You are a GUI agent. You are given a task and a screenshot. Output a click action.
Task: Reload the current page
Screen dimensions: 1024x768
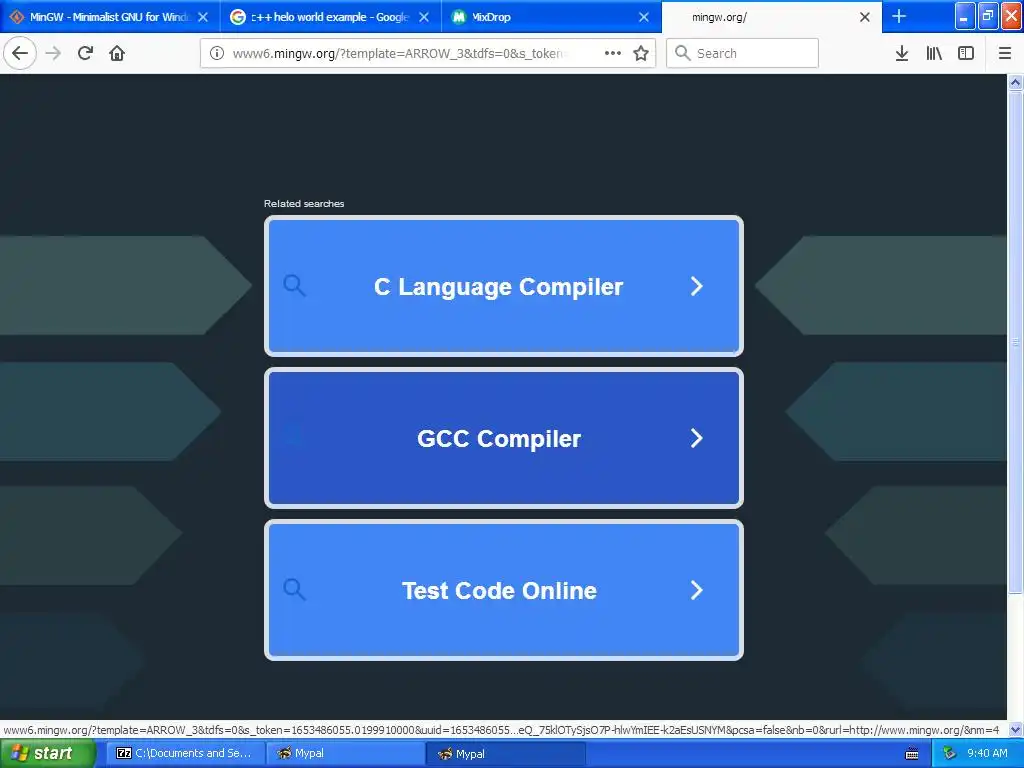[x=85, y=53]
